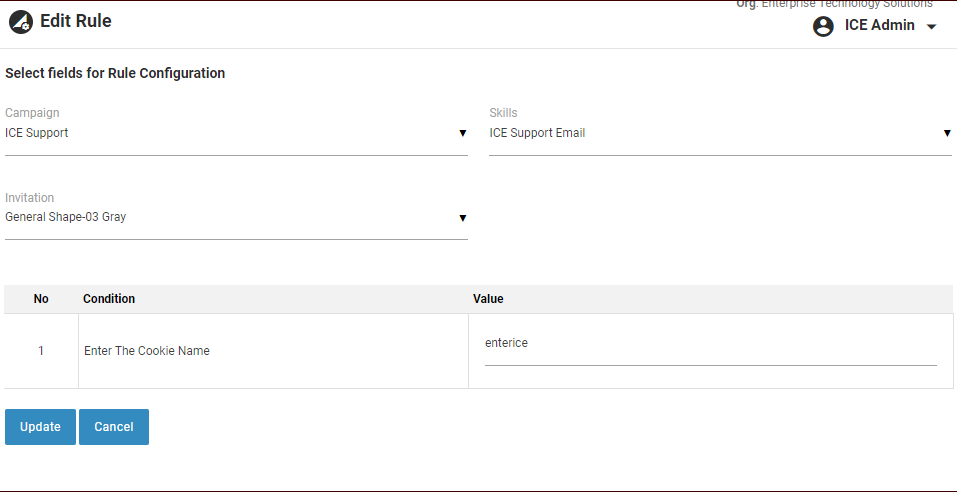Click the Condition column header
This screenshot has width=957, height=492.
pyautogui.click(x=109, y=299)
